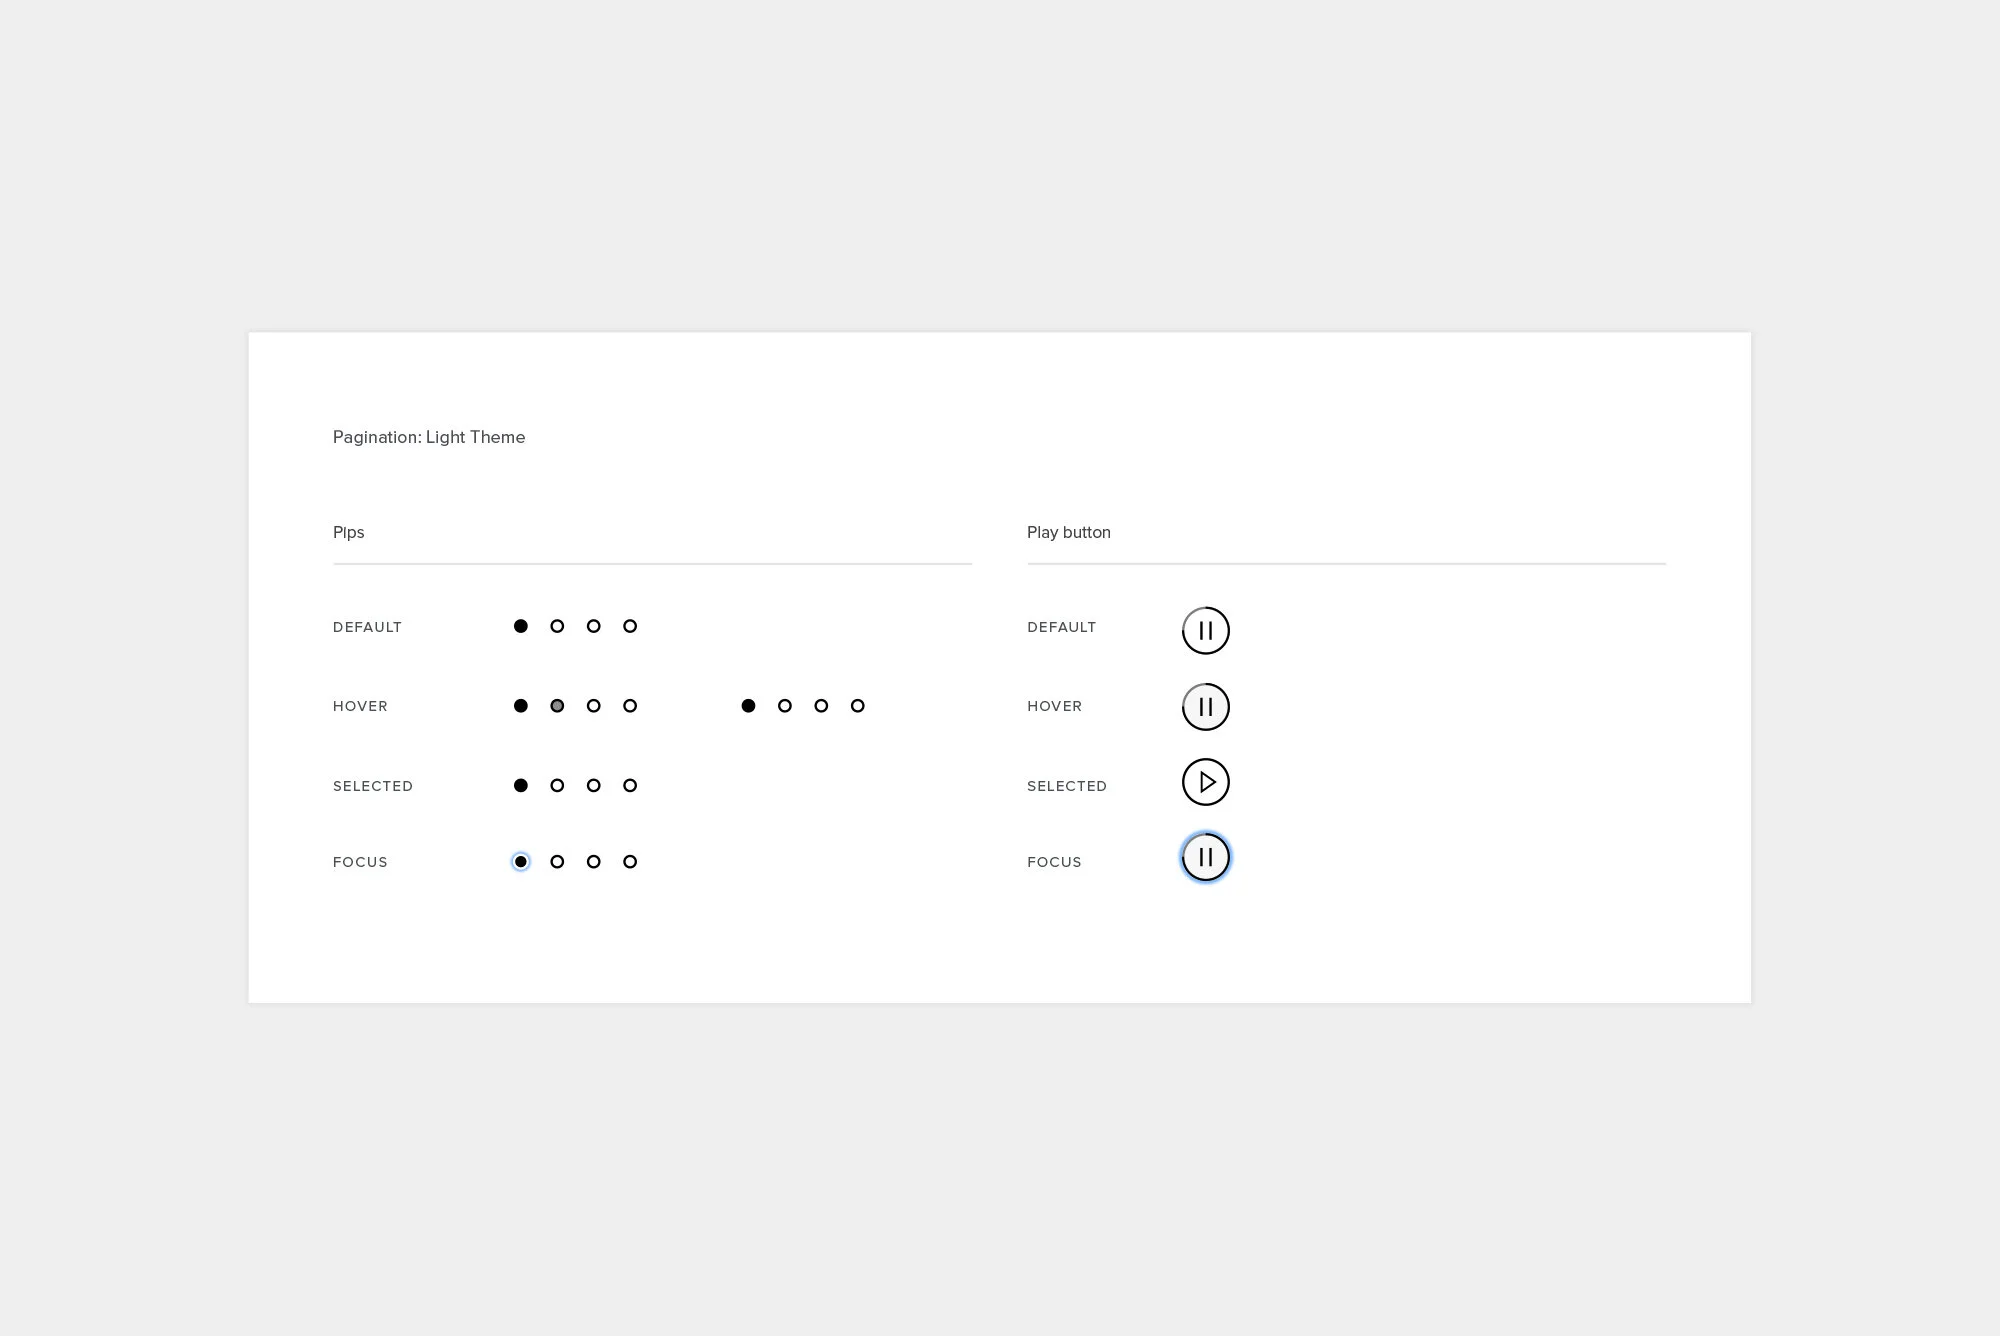This screenshot has width=2000, height=1336.
Task: Click the DEFAULT label under Pips
Action: coord(367,627)
